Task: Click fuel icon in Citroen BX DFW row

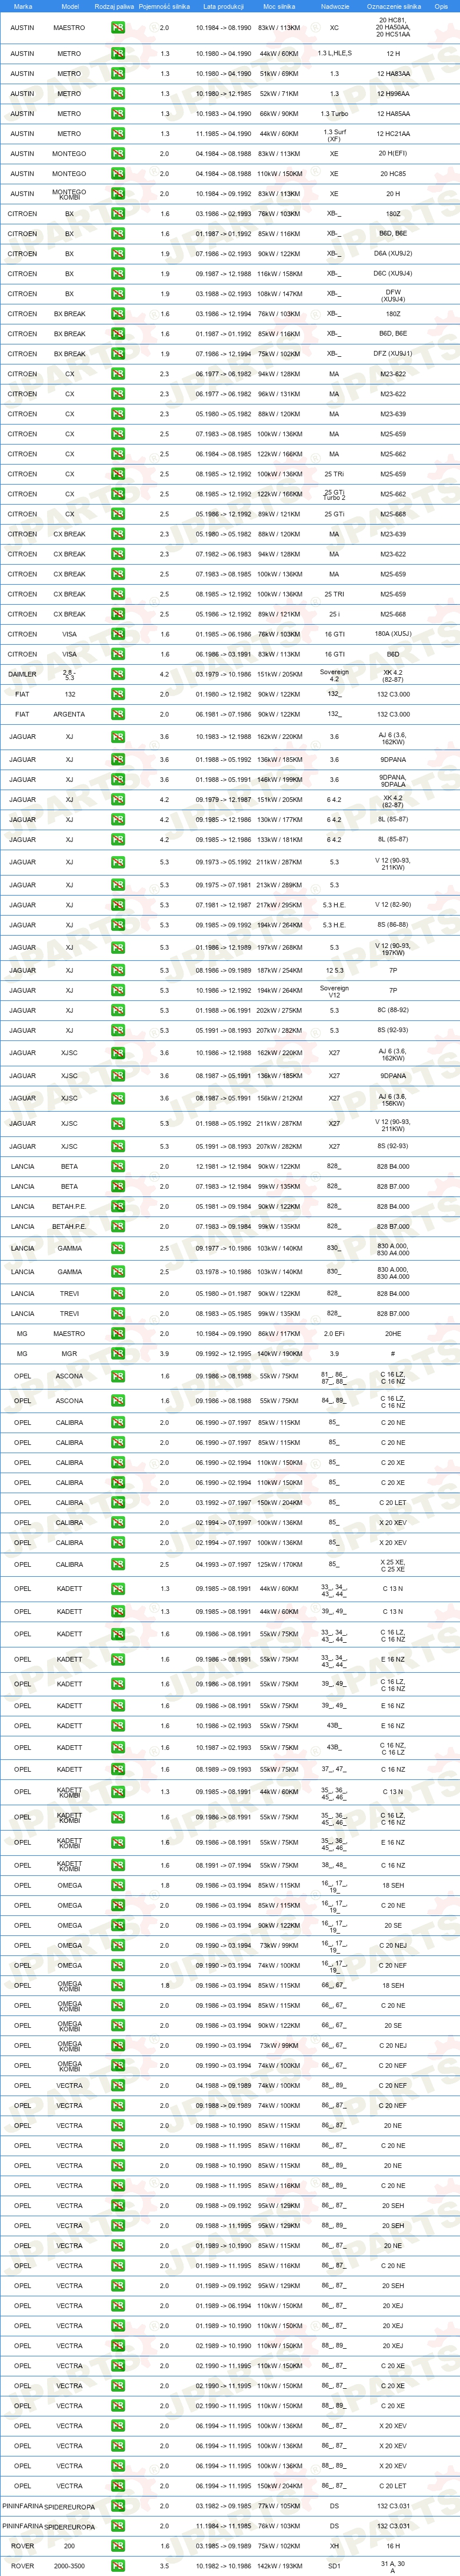Action: (x=118, y=294)
